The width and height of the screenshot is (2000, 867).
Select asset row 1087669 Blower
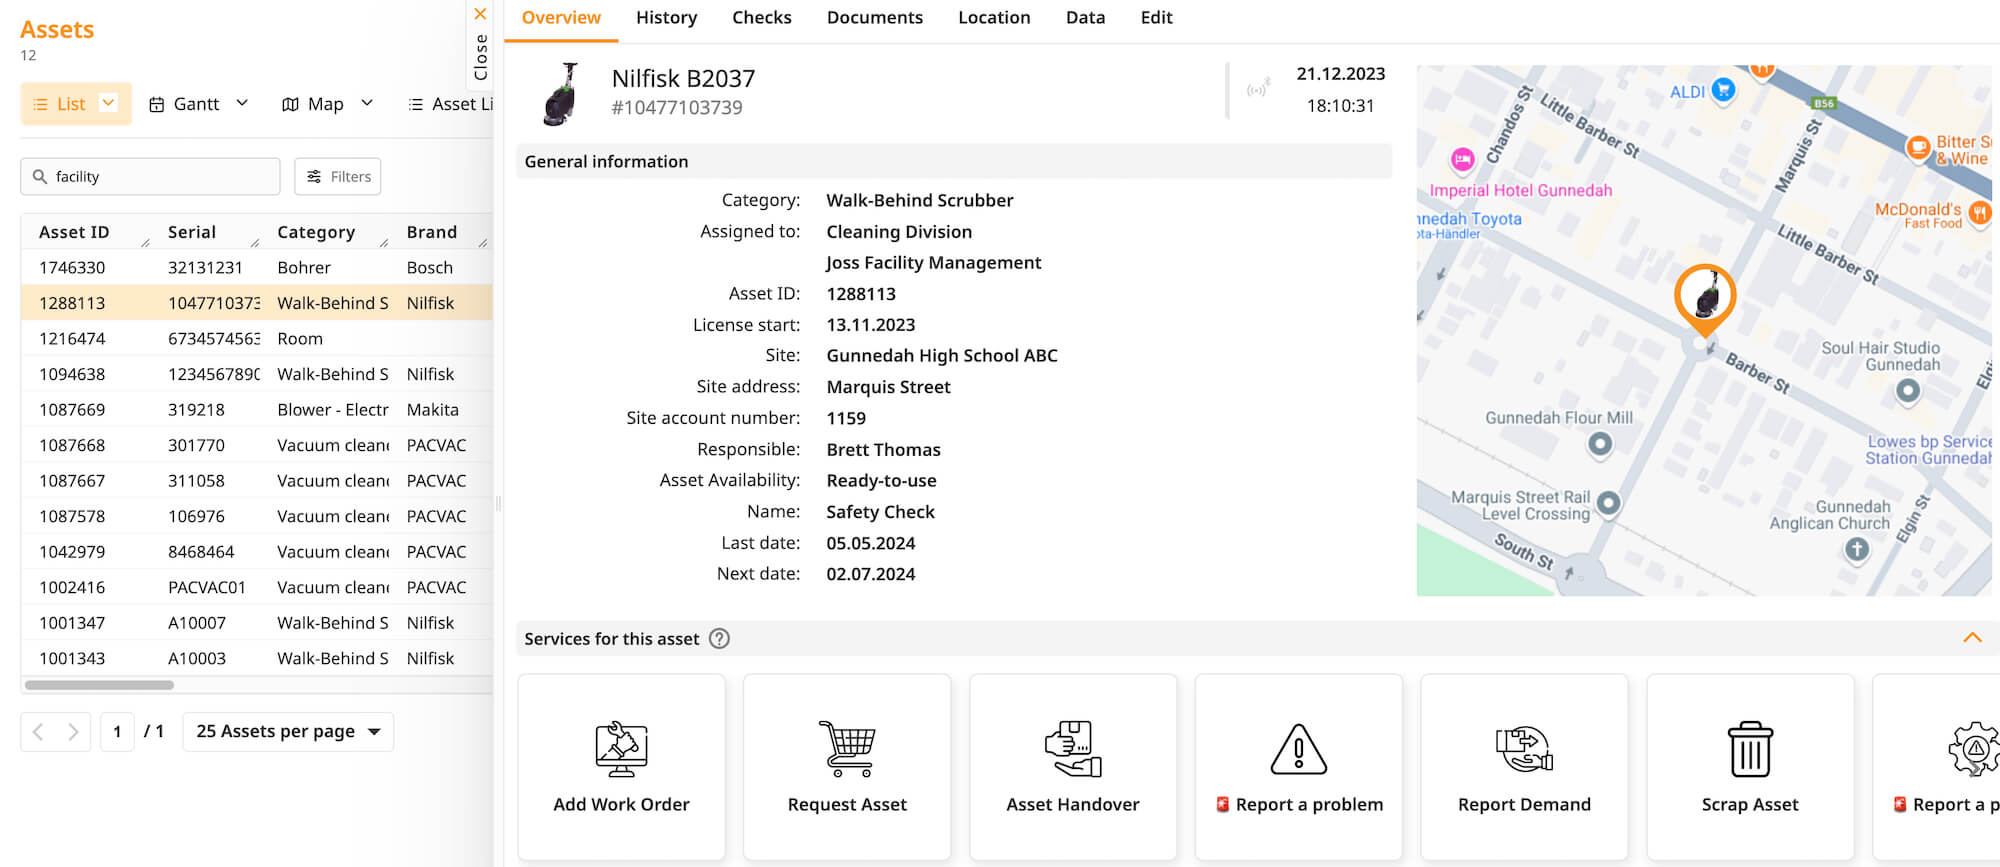(x=257, y=410)
